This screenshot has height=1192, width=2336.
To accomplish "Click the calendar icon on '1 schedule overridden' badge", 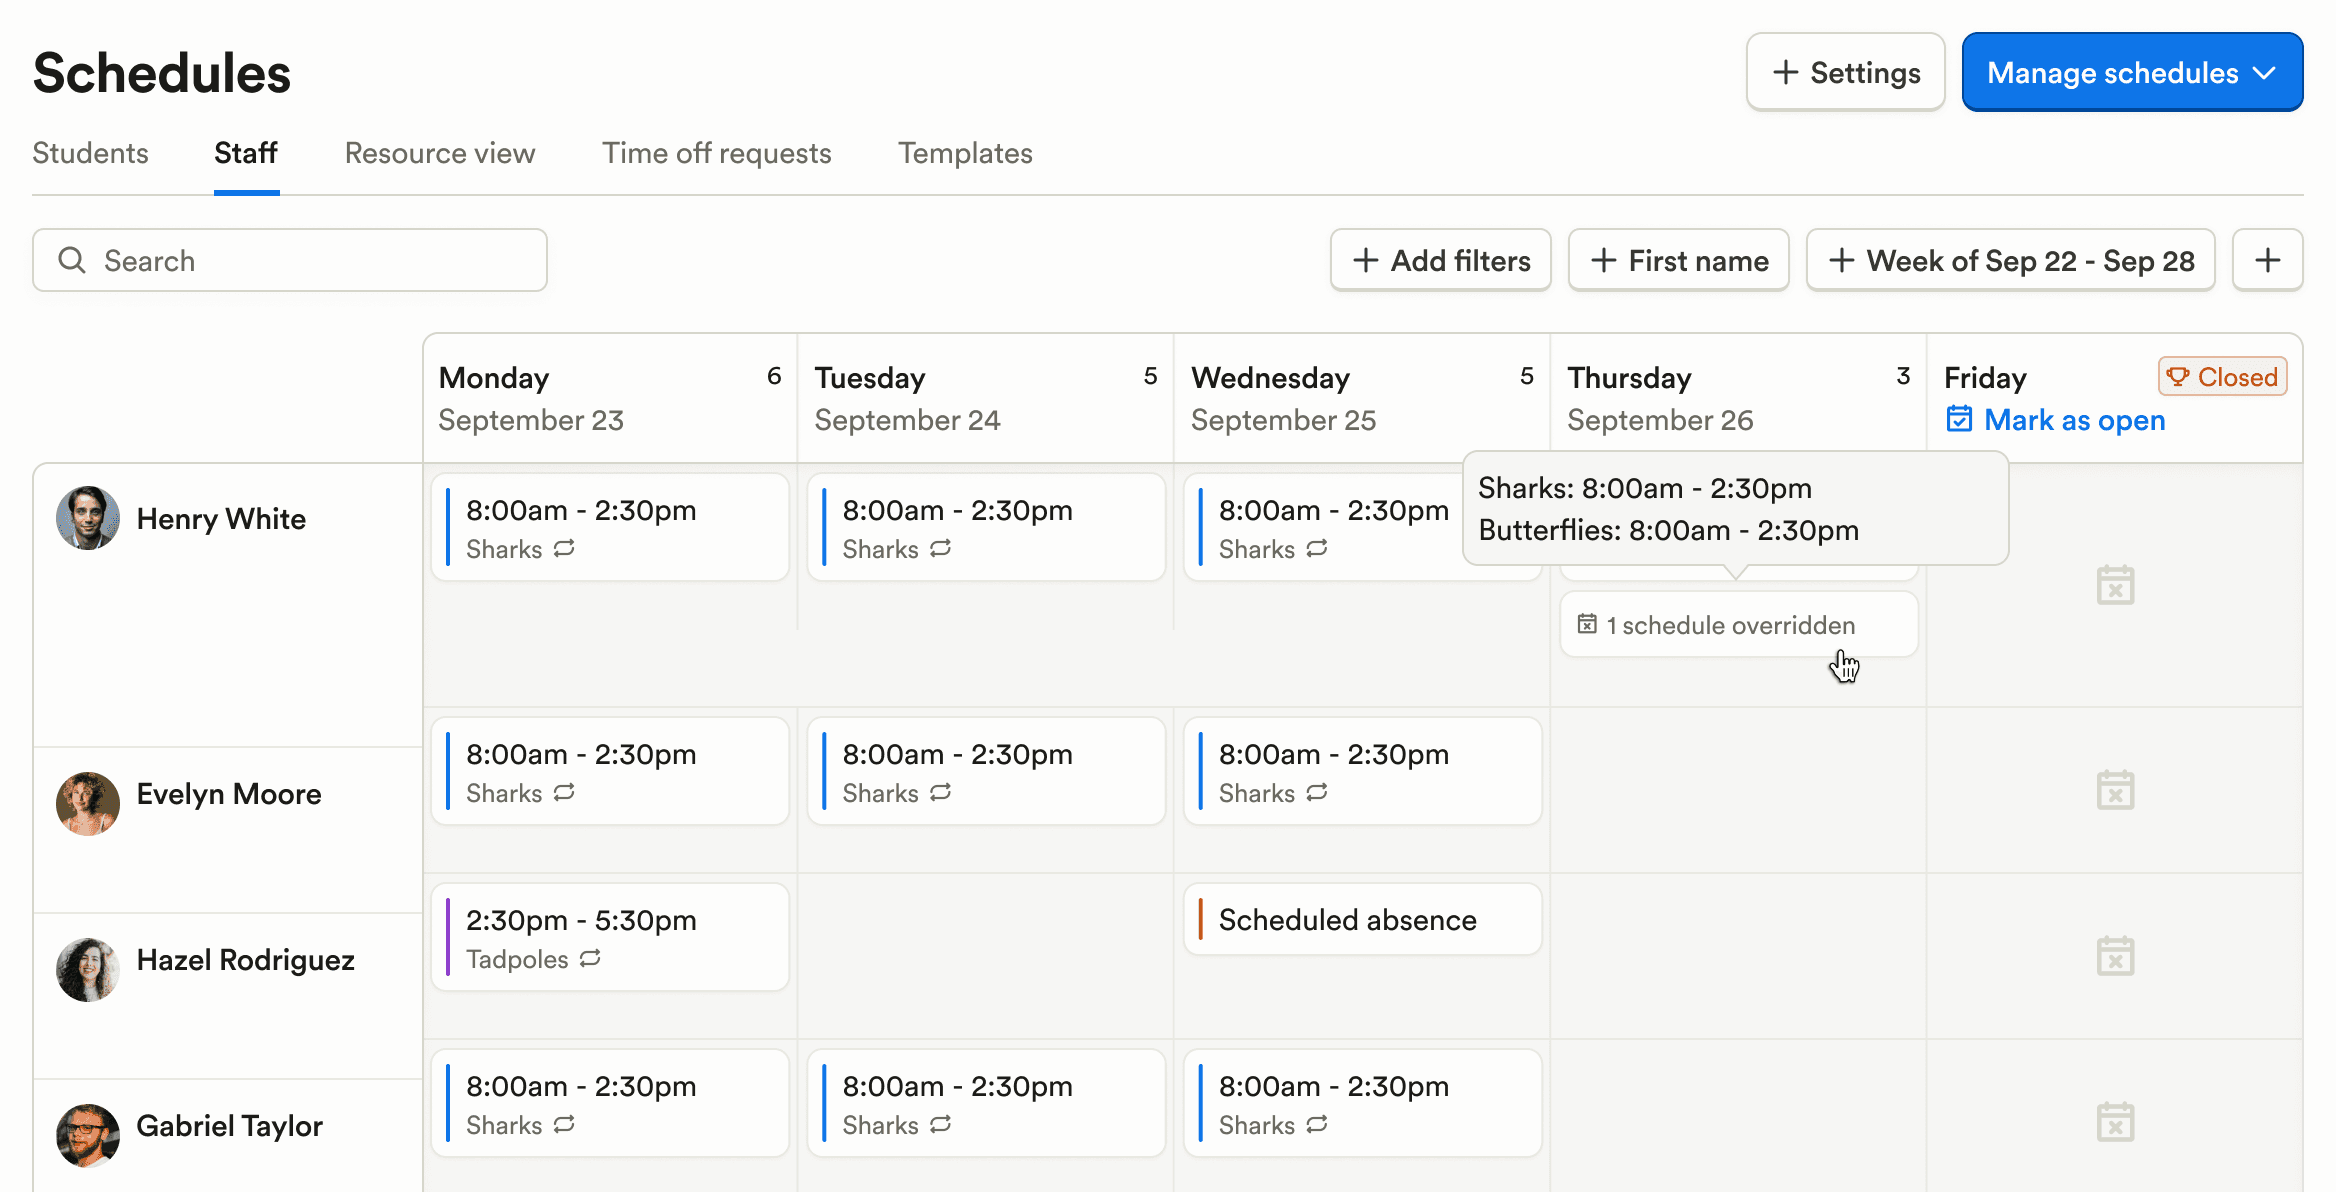I will click(x=1589, y=623).
